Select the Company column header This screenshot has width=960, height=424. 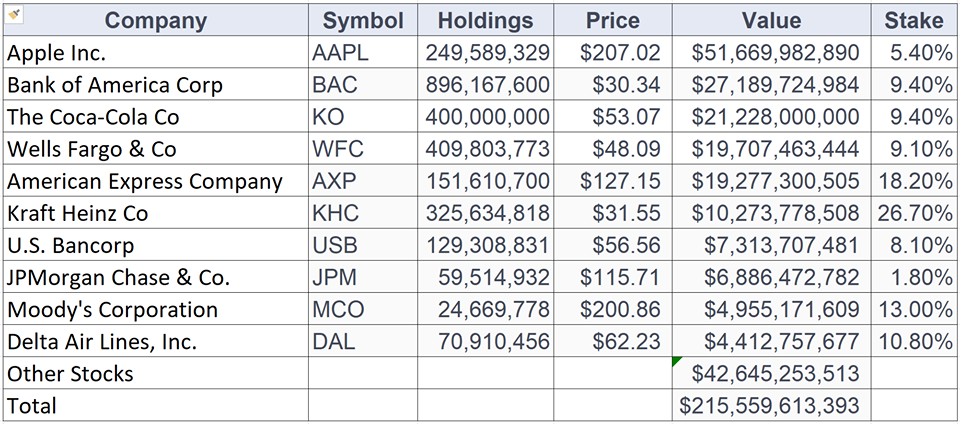coord(155,20)
